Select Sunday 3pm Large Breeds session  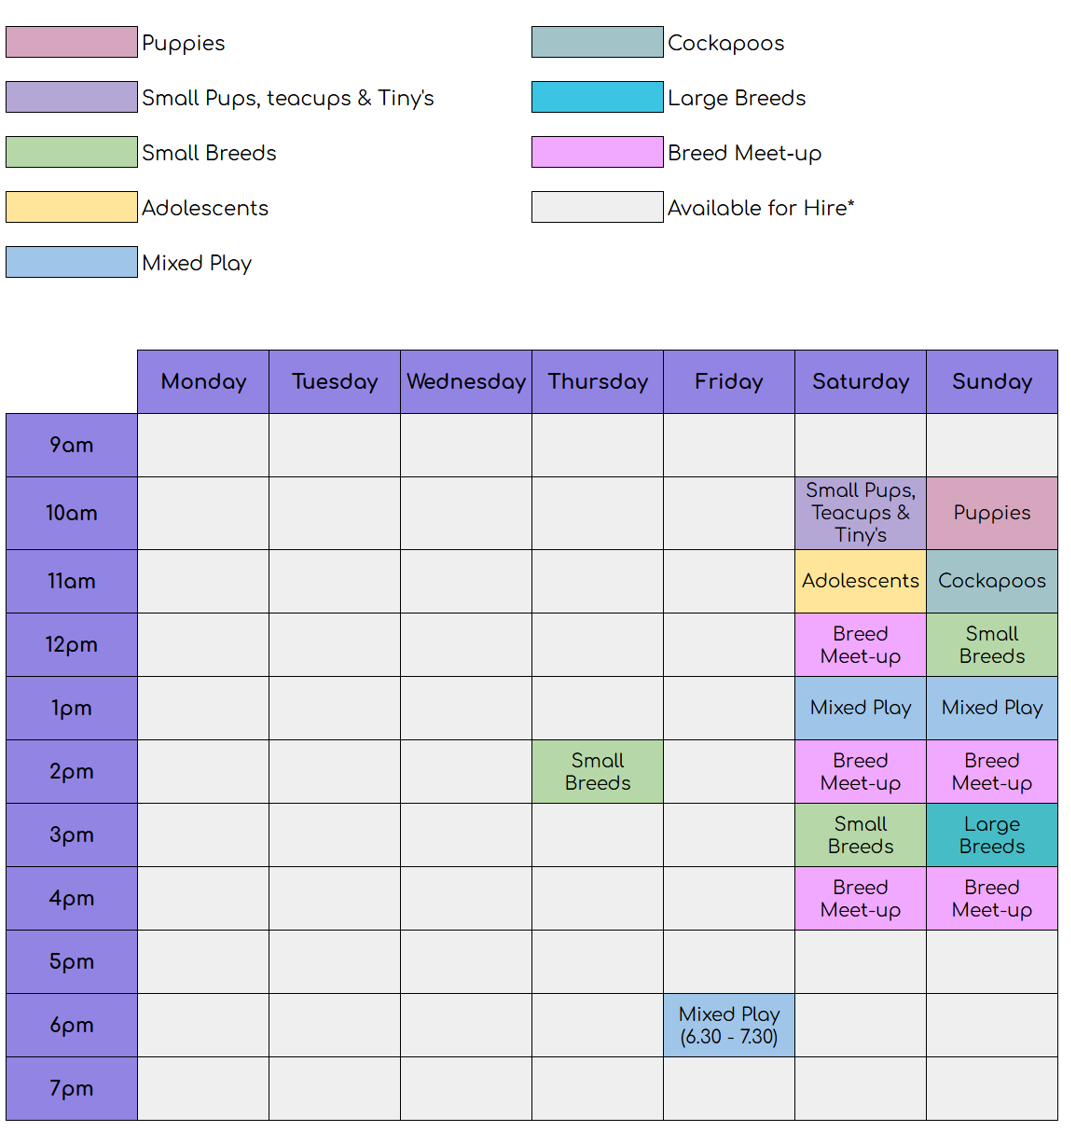[992, 835]
